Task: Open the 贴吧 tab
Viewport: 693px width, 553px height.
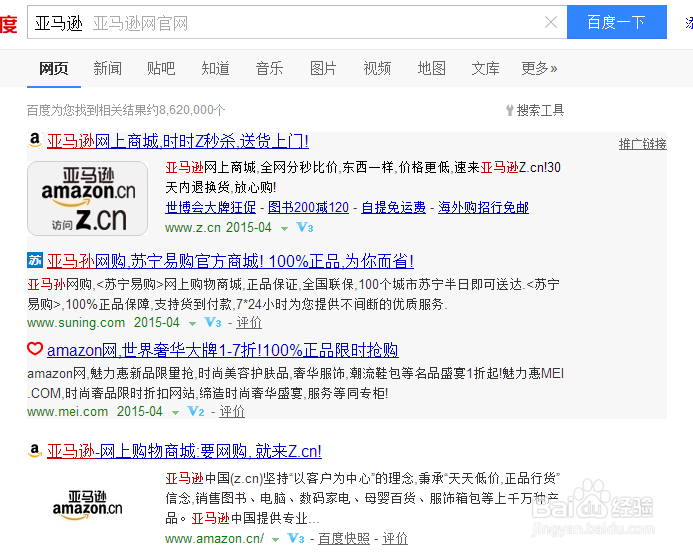Action: (x=161, y=69)
